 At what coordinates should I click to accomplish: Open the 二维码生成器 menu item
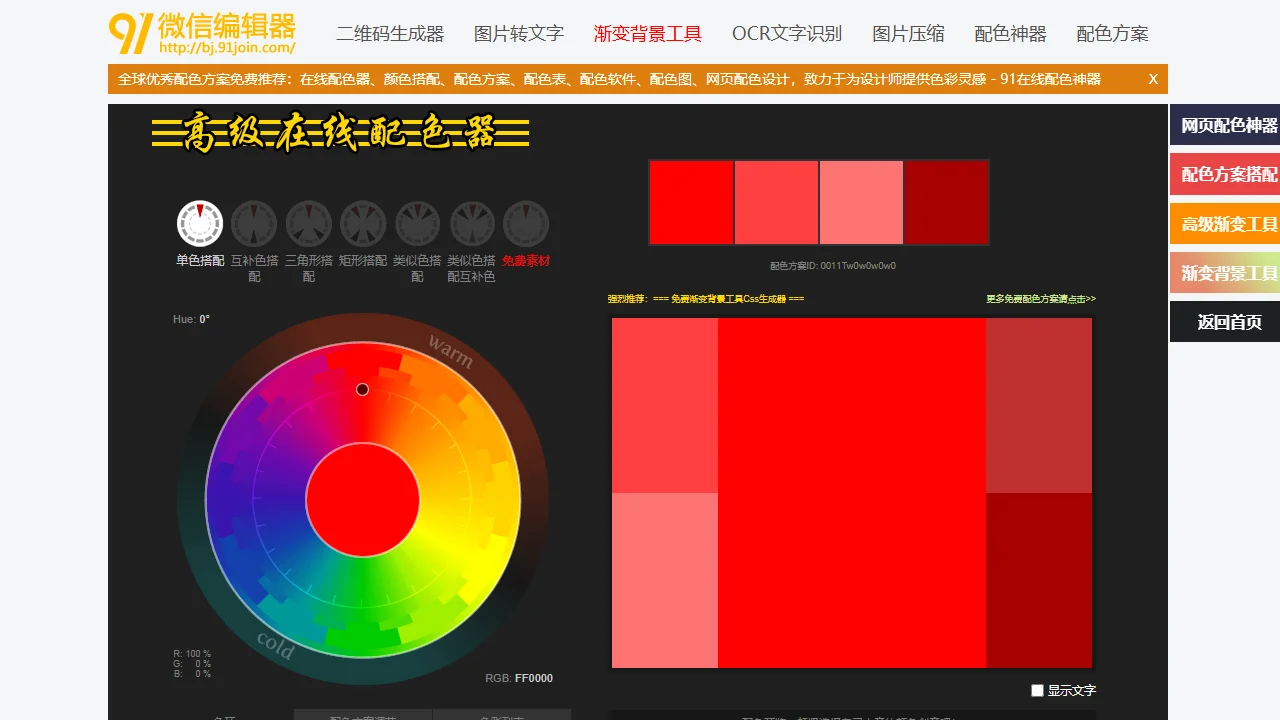[390, 34]
